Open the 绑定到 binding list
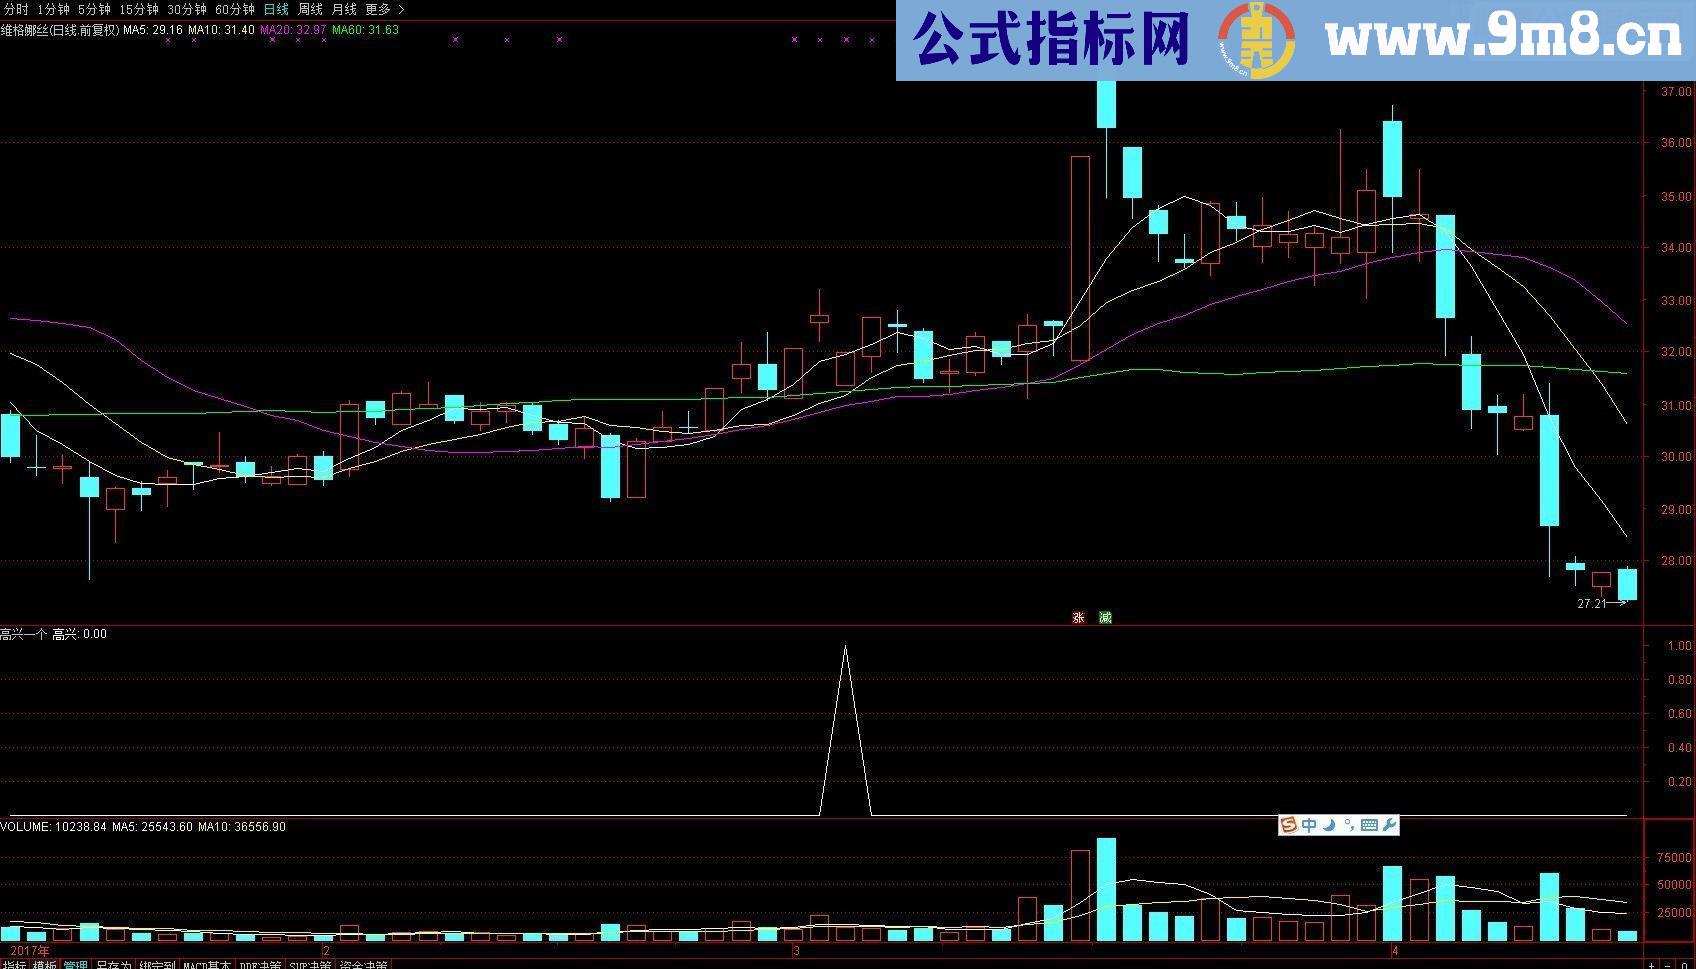The height and width of the screenshot is (969, 1696). [156, 963]
